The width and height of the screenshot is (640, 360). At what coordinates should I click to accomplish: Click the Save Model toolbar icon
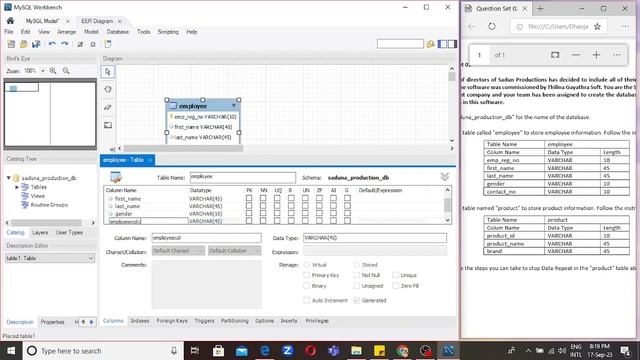[x=36, y=44]
